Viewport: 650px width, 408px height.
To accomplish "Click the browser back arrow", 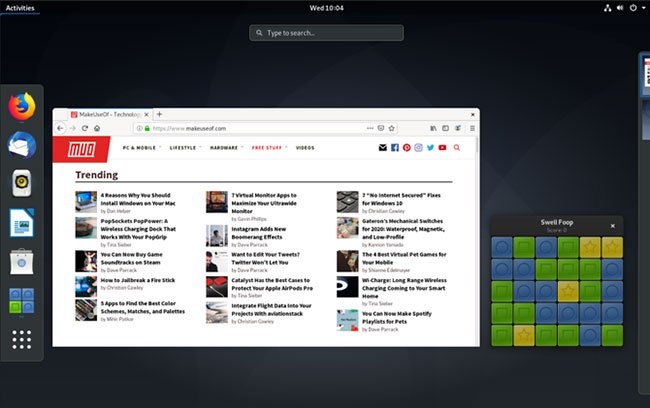I will (x=60, y=128).
